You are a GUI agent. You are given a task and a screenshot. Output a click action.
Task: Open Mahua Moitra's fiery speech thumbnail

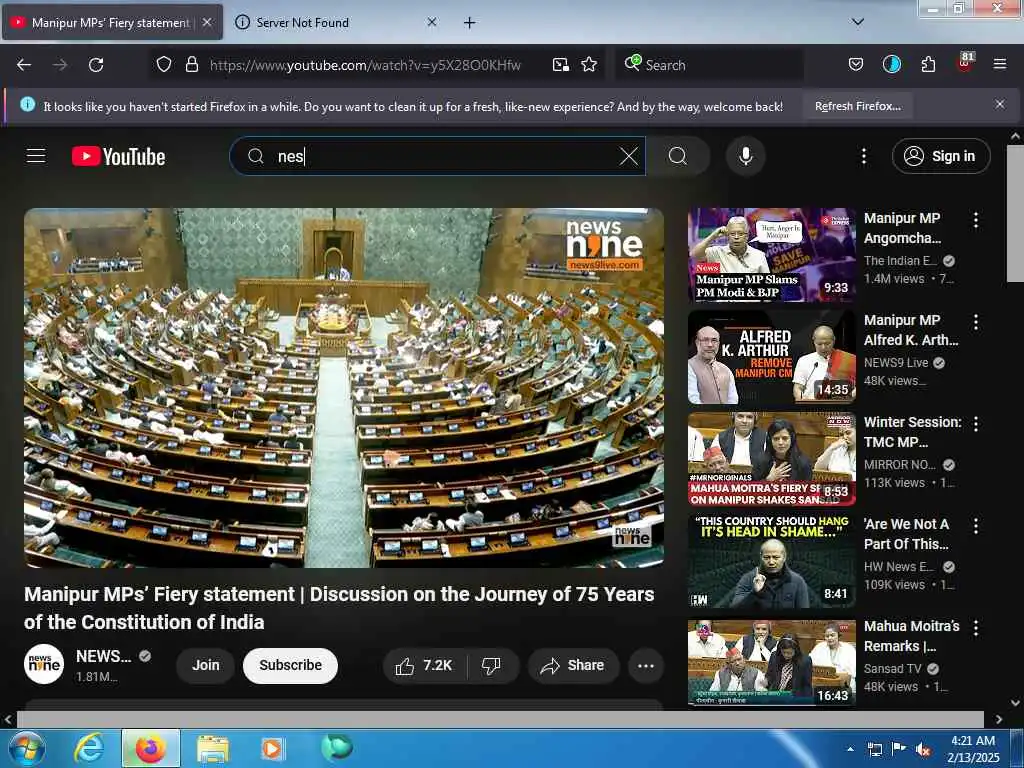click(x=771, y=458)
